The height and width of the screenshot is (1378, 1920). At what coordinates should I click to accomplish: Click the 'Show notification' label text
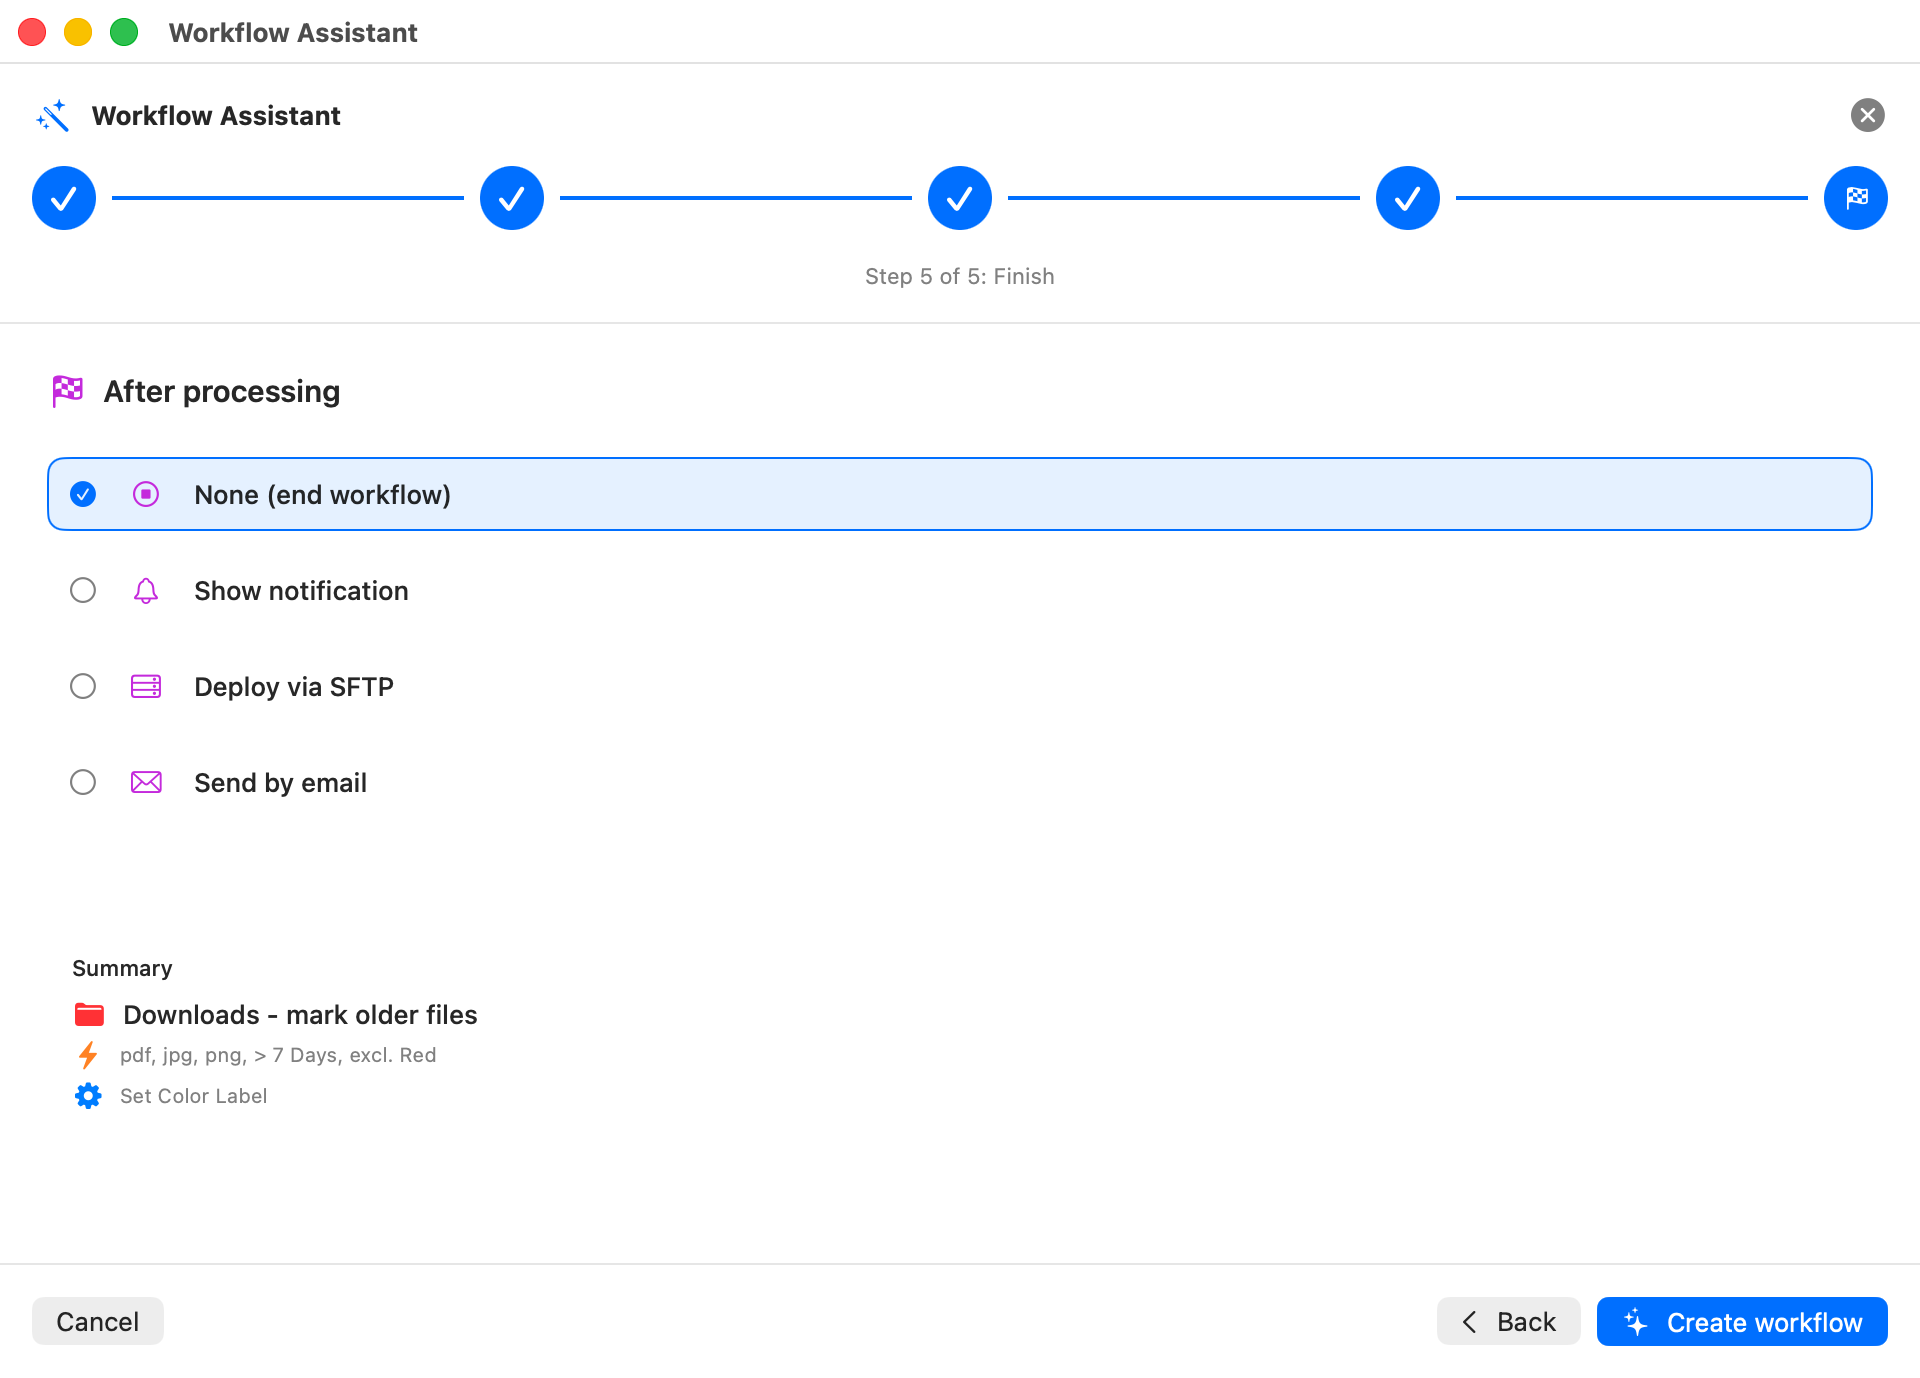point(301,590)
